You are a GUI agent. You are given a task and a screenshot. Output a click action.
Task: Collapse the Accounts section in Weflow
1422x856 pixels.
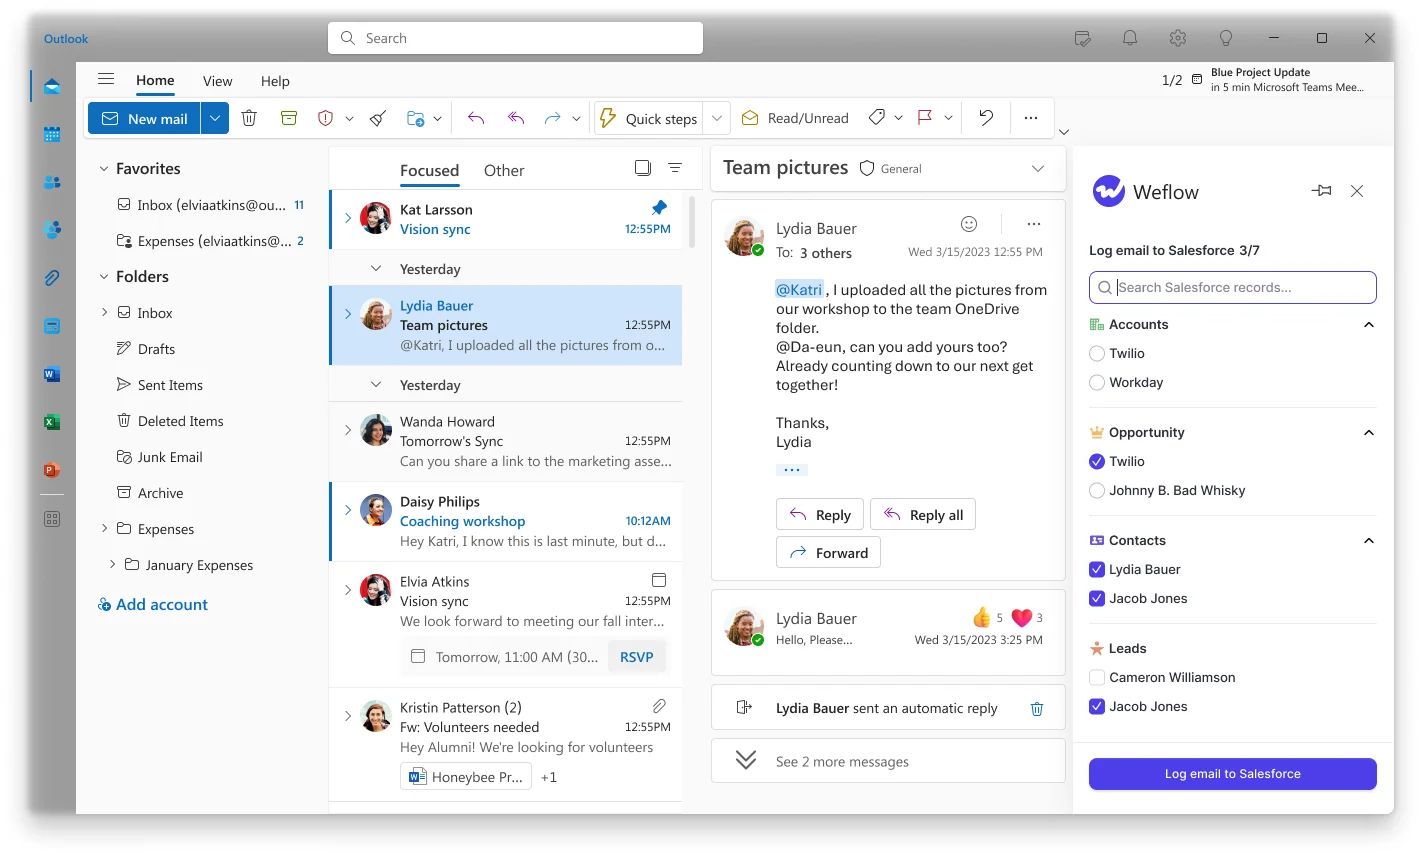coord(1369,325)
